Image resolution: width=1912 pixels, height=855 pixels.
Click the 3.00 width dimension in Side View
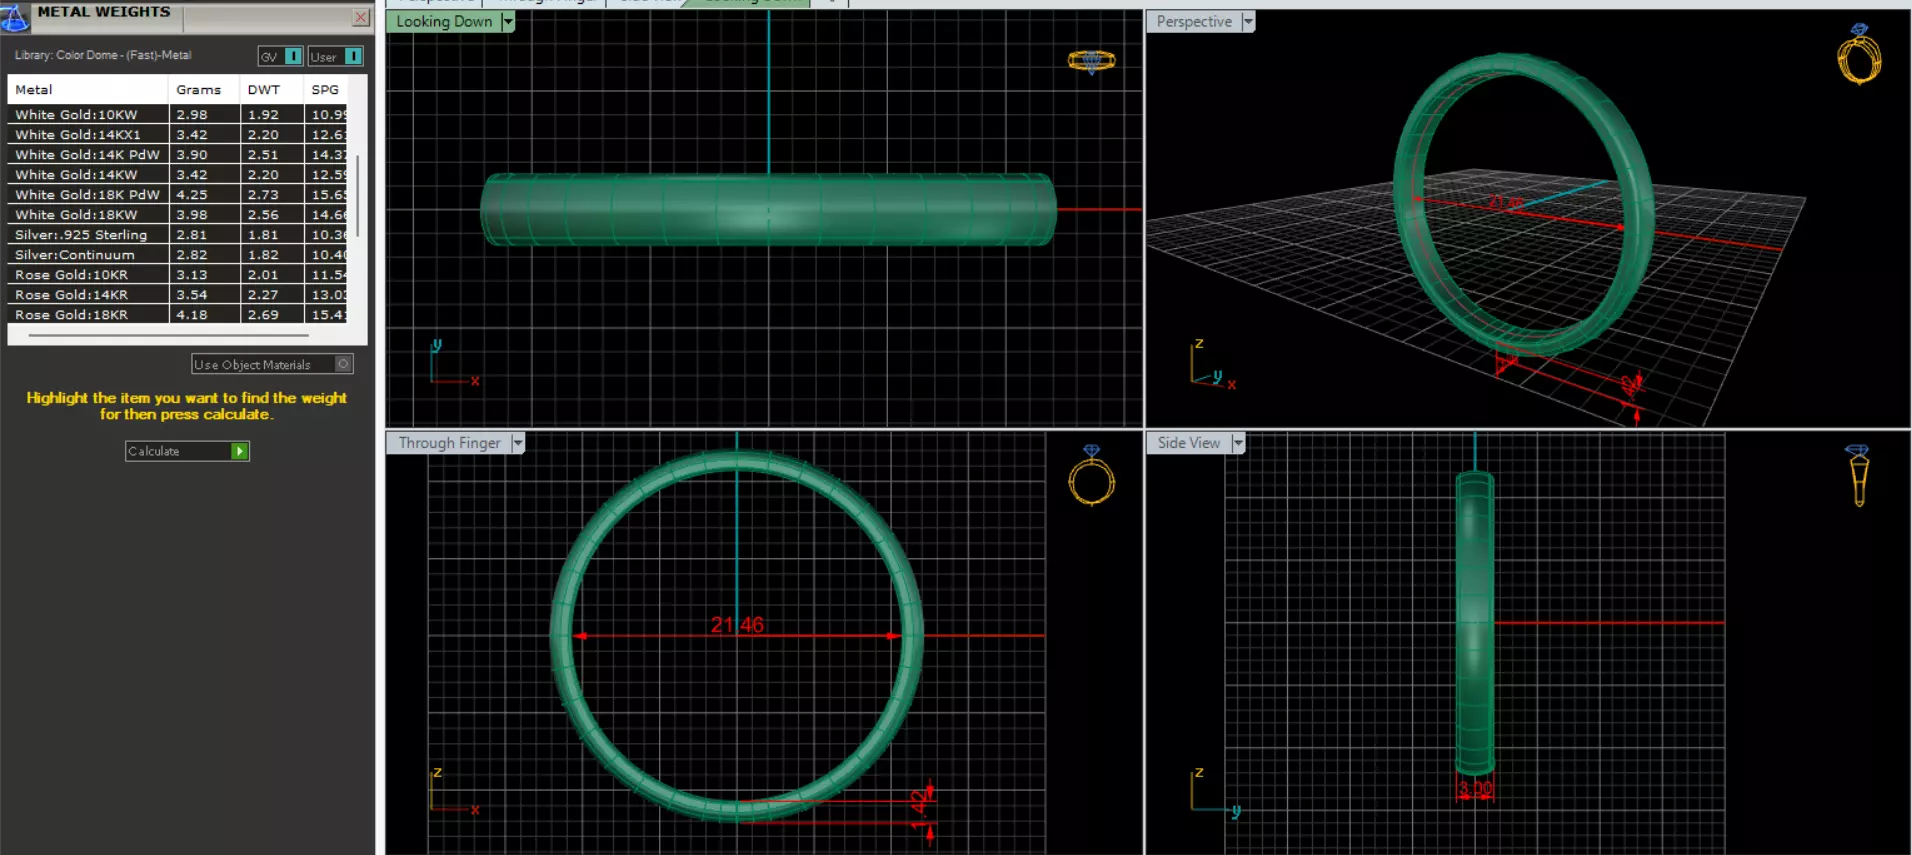coord(1475,788)
